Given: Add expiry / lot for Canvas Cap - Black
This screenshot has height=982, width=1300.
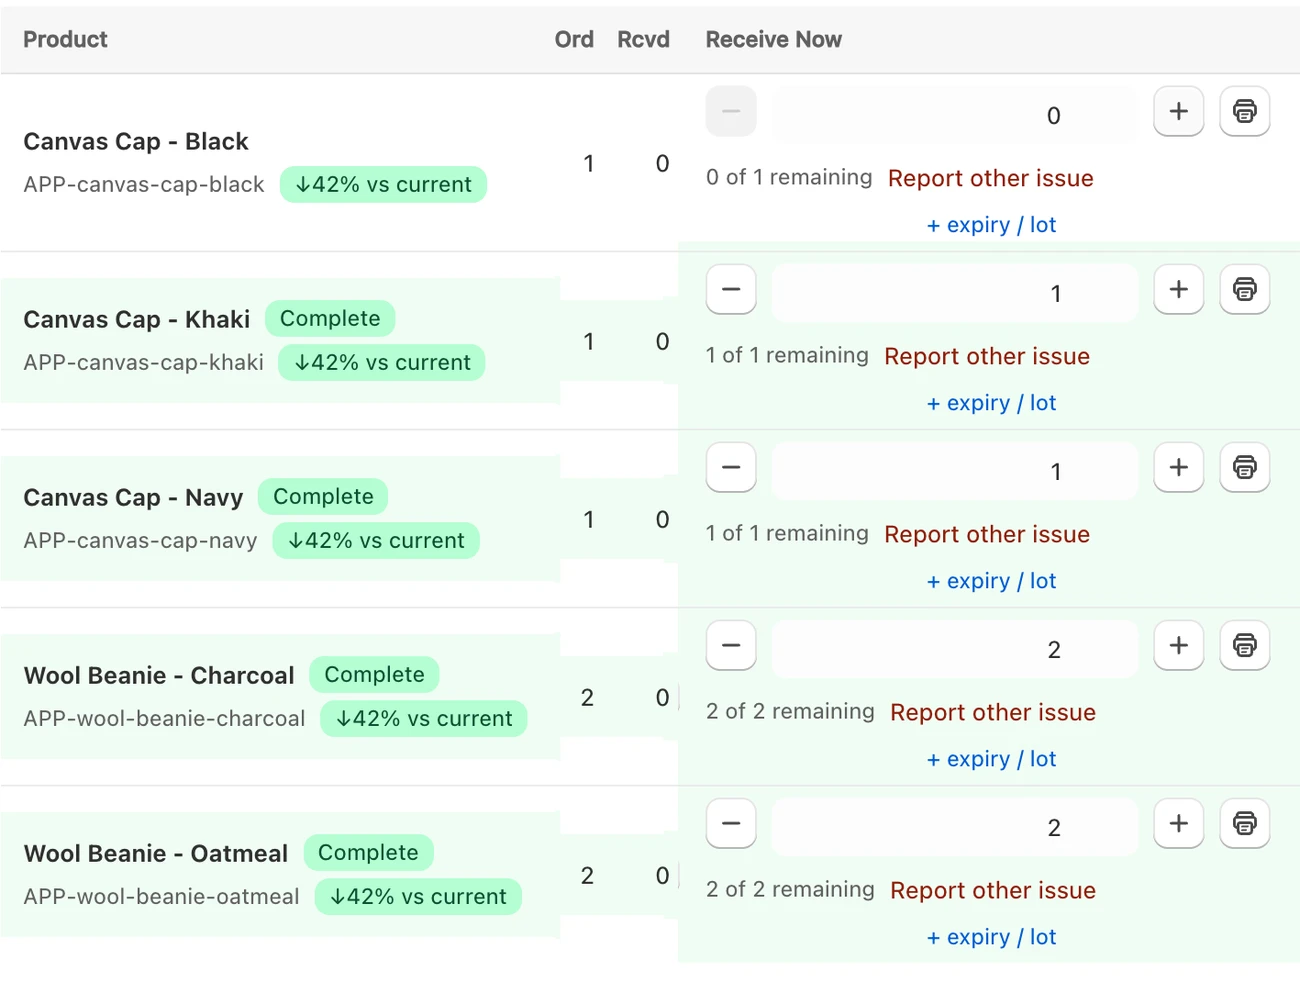Looking at the screenshot, I should click(991, 225).
